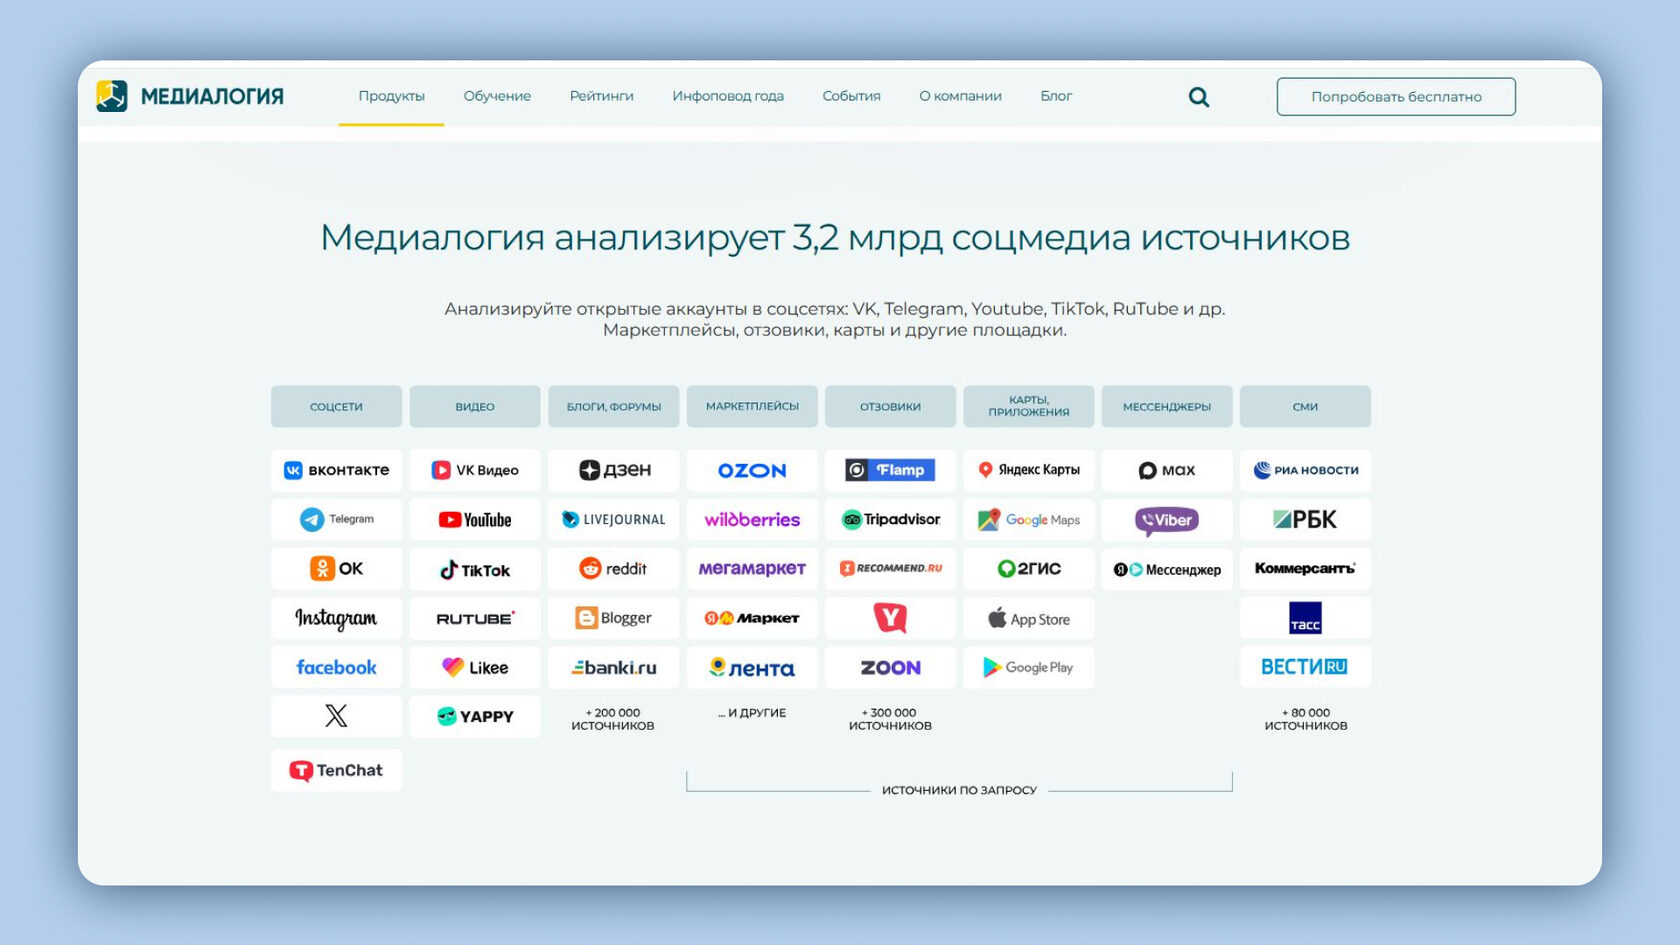Select the БЛОГИ, ФОРУМЫ category header

(x=614, y=407)
